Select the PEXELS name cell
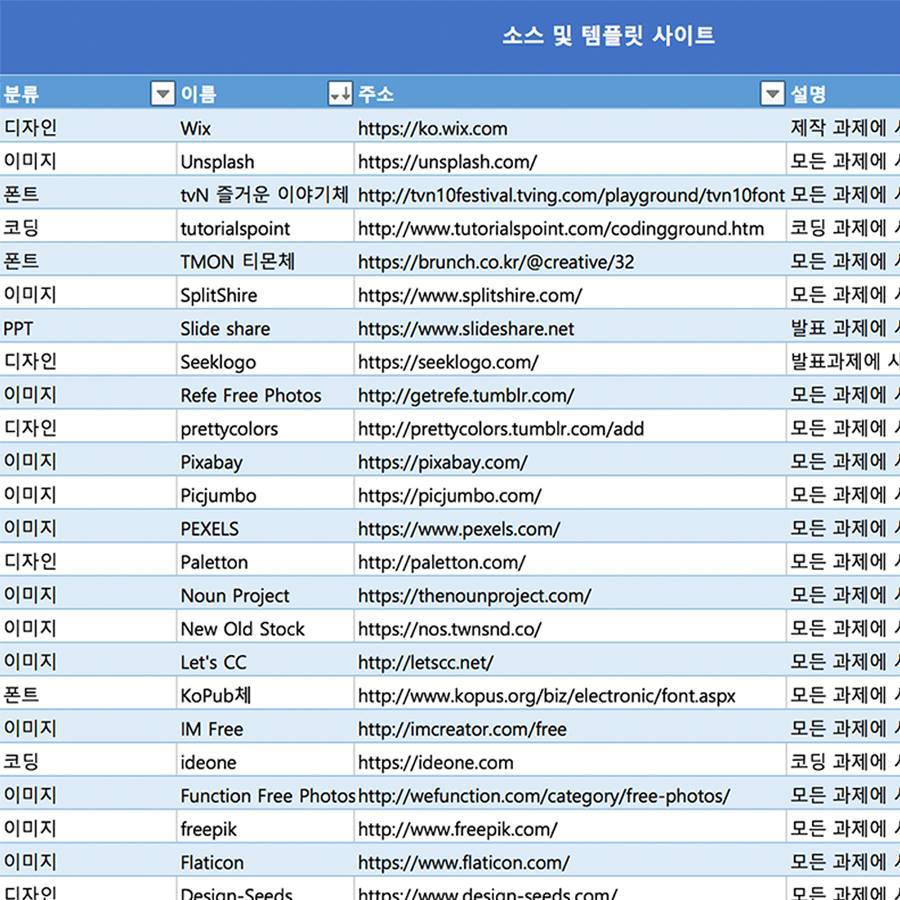Viewport: 900px width, 900px height. (x=265, y=528)
